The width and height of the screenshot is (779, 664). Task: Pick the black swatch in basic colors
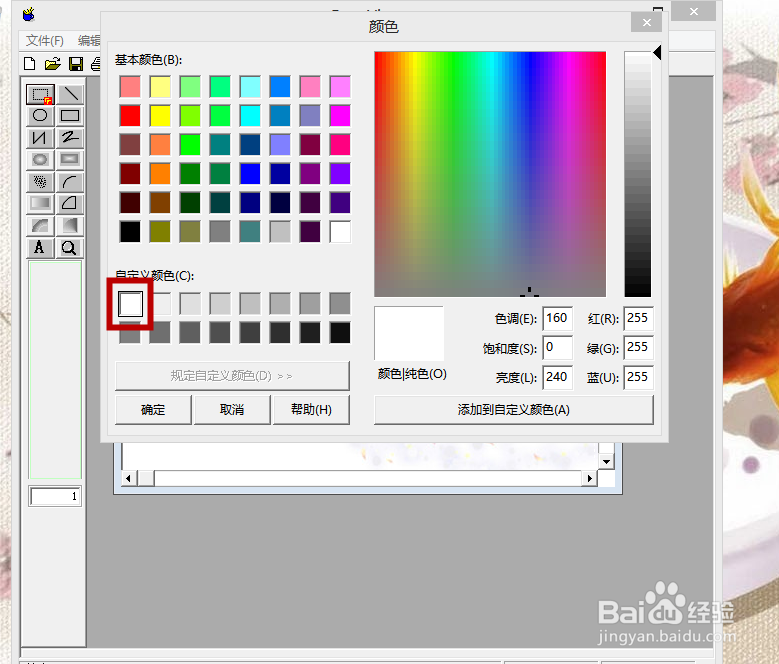(130, 232)
